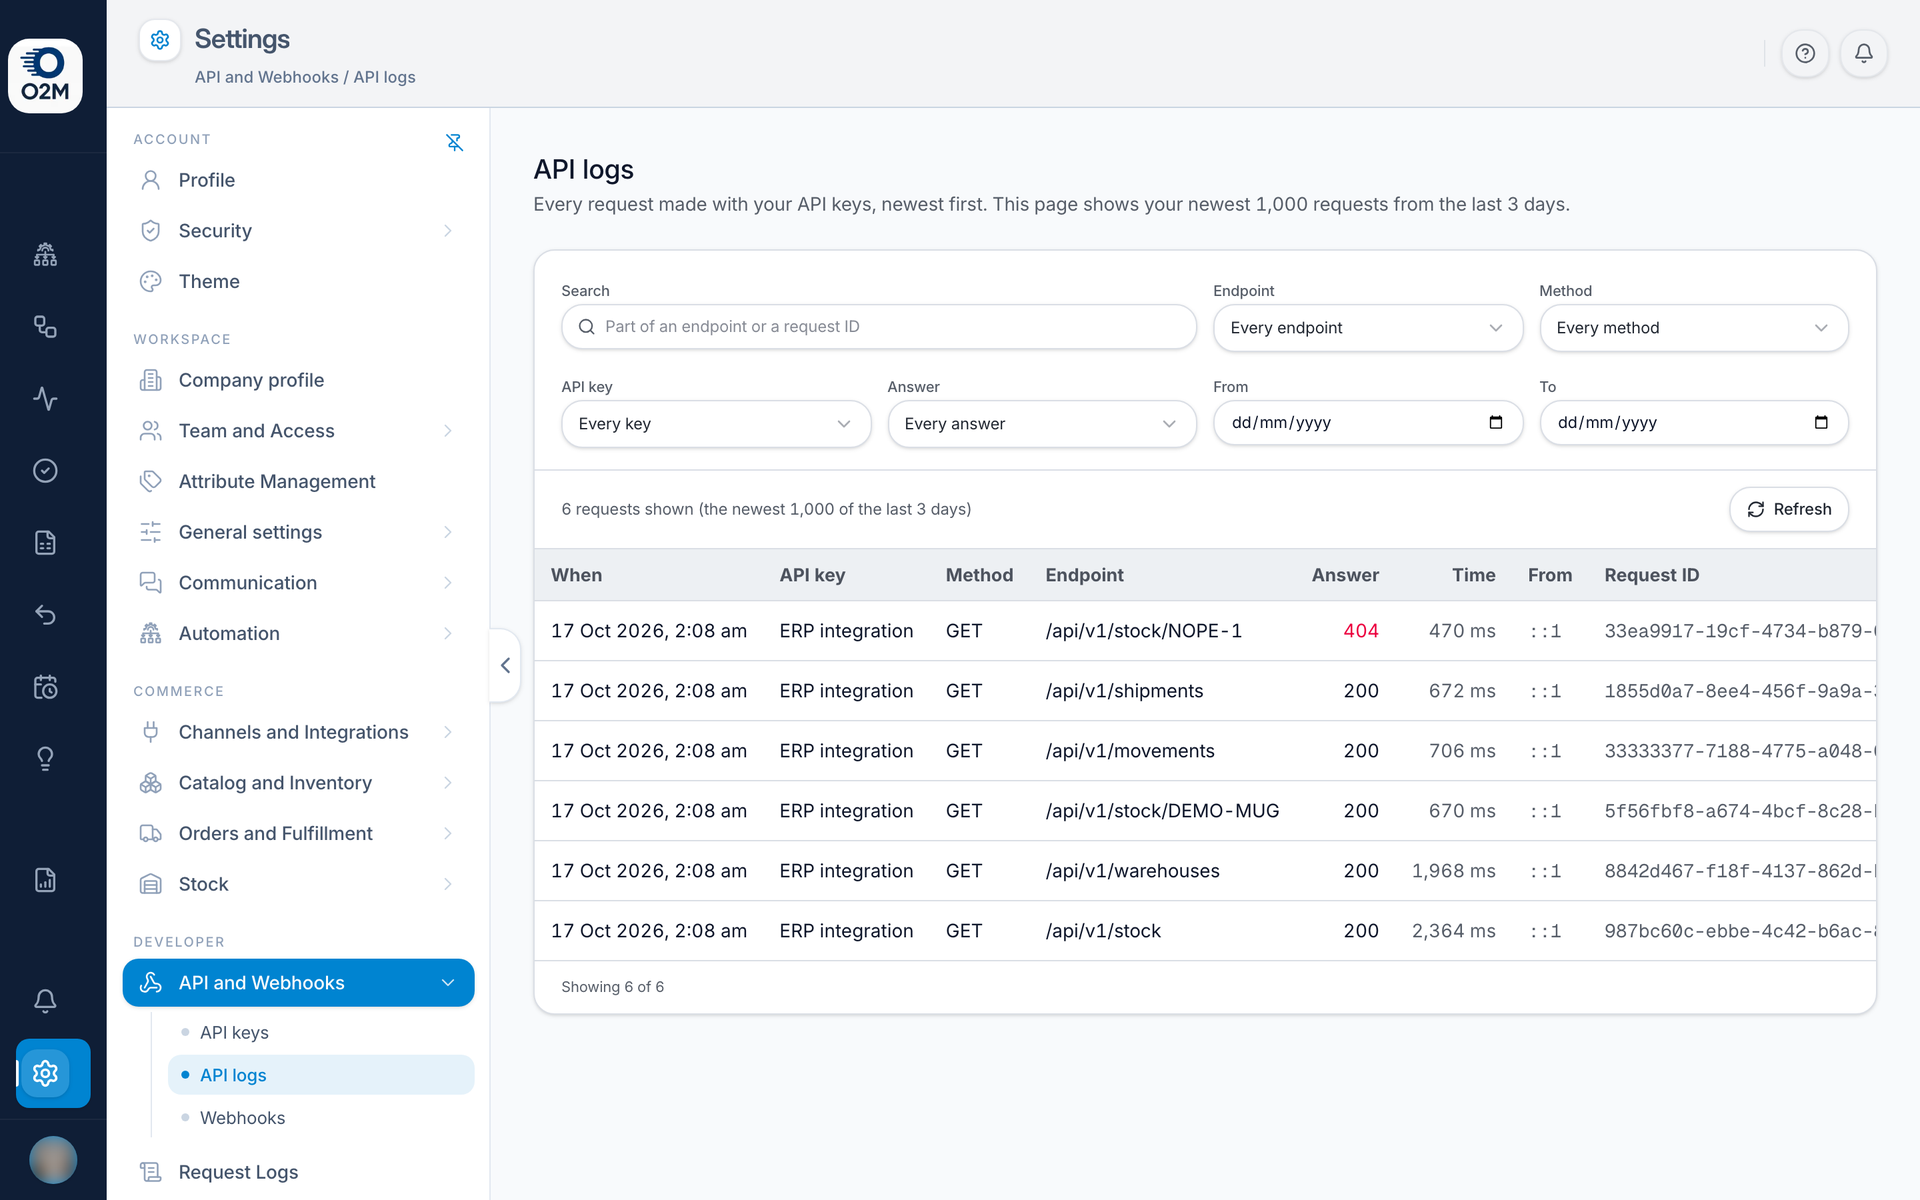This screenshot has height=1200, width=1920.
Task: Click the When column header
Action: [577, 575]
